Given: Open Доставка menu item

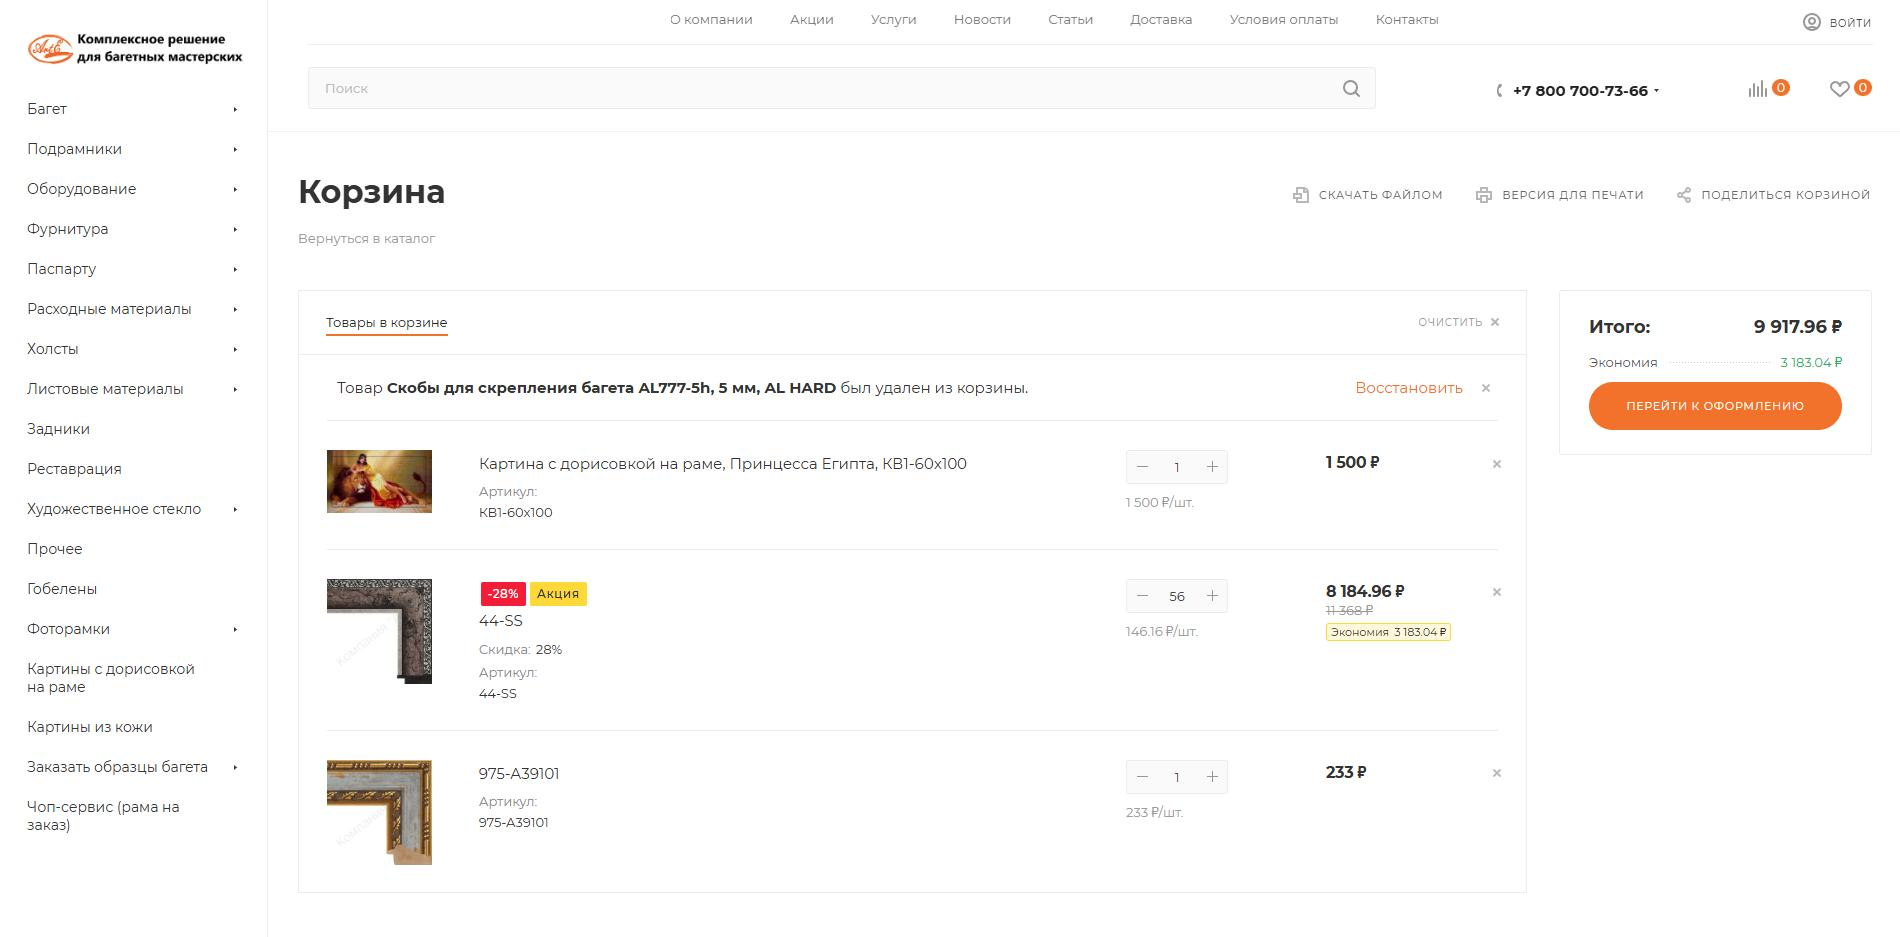Looking at the screenshot, I should 1161,19.
